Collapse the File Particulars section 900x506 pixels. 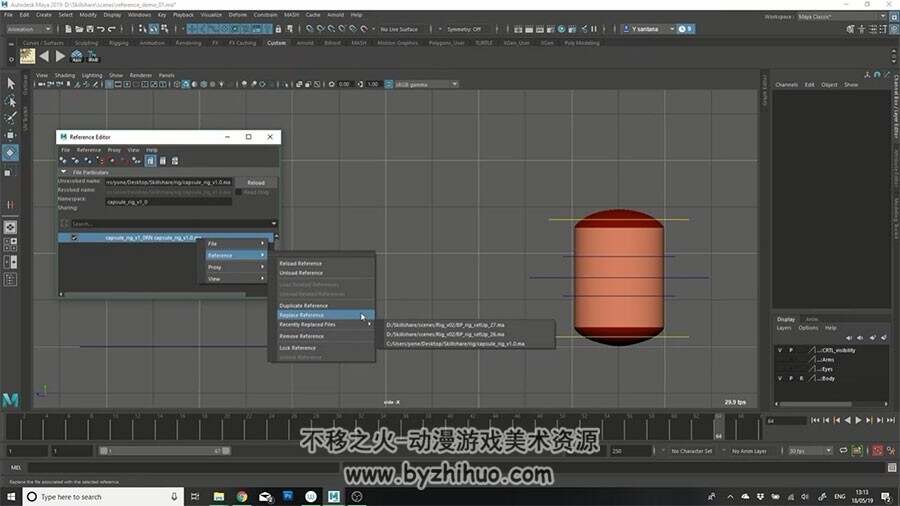(x=64, y=172)
